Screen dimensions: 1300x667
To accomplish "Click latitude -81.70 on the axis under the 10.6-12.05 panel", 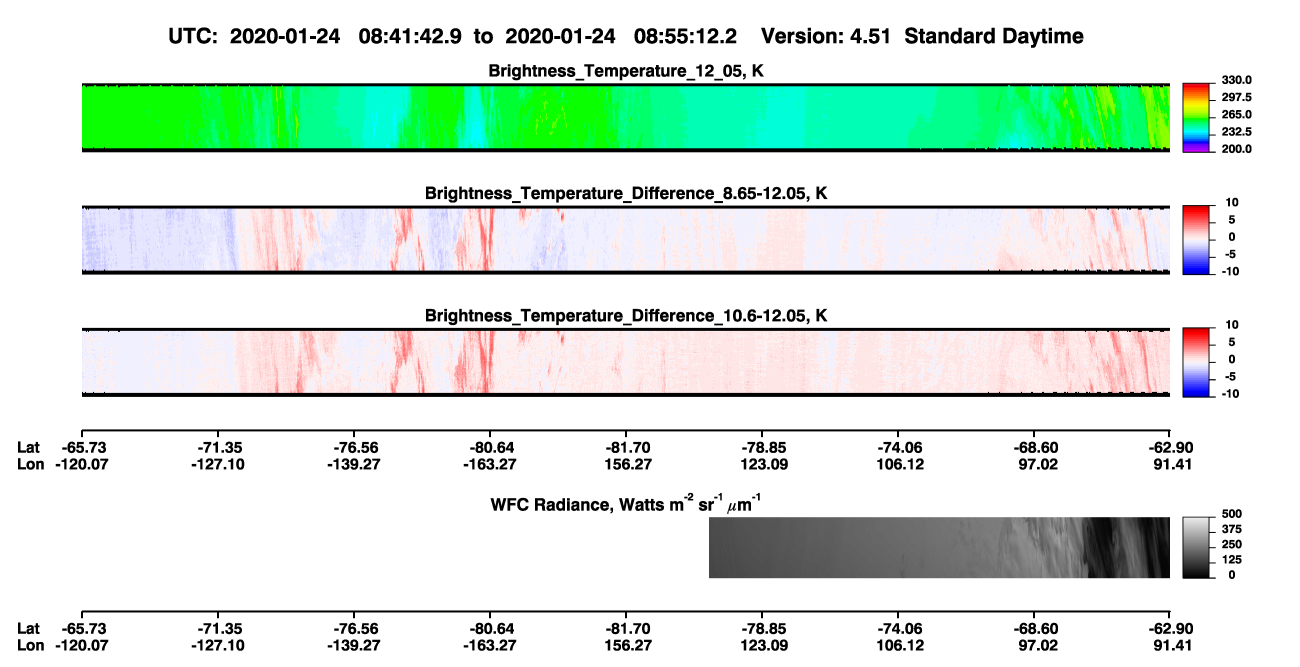I will tap(627, 447).
